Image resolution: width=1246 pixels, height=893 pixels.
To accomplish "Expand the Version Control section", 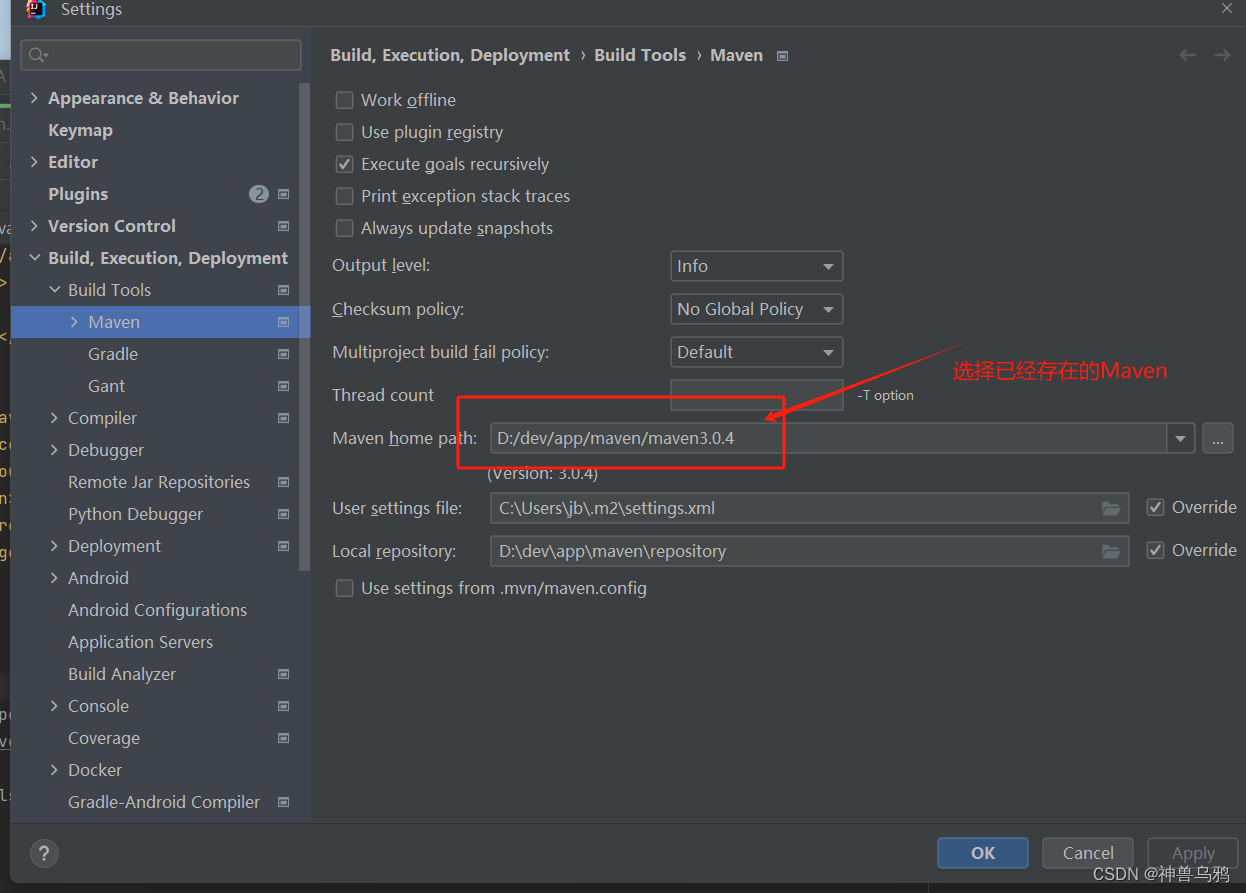I will coord(35,226).
